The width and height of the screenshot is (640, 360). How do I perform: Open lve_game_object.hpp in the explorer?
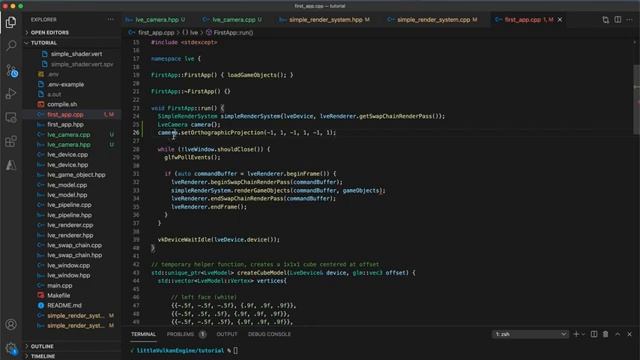pos(76,175)
